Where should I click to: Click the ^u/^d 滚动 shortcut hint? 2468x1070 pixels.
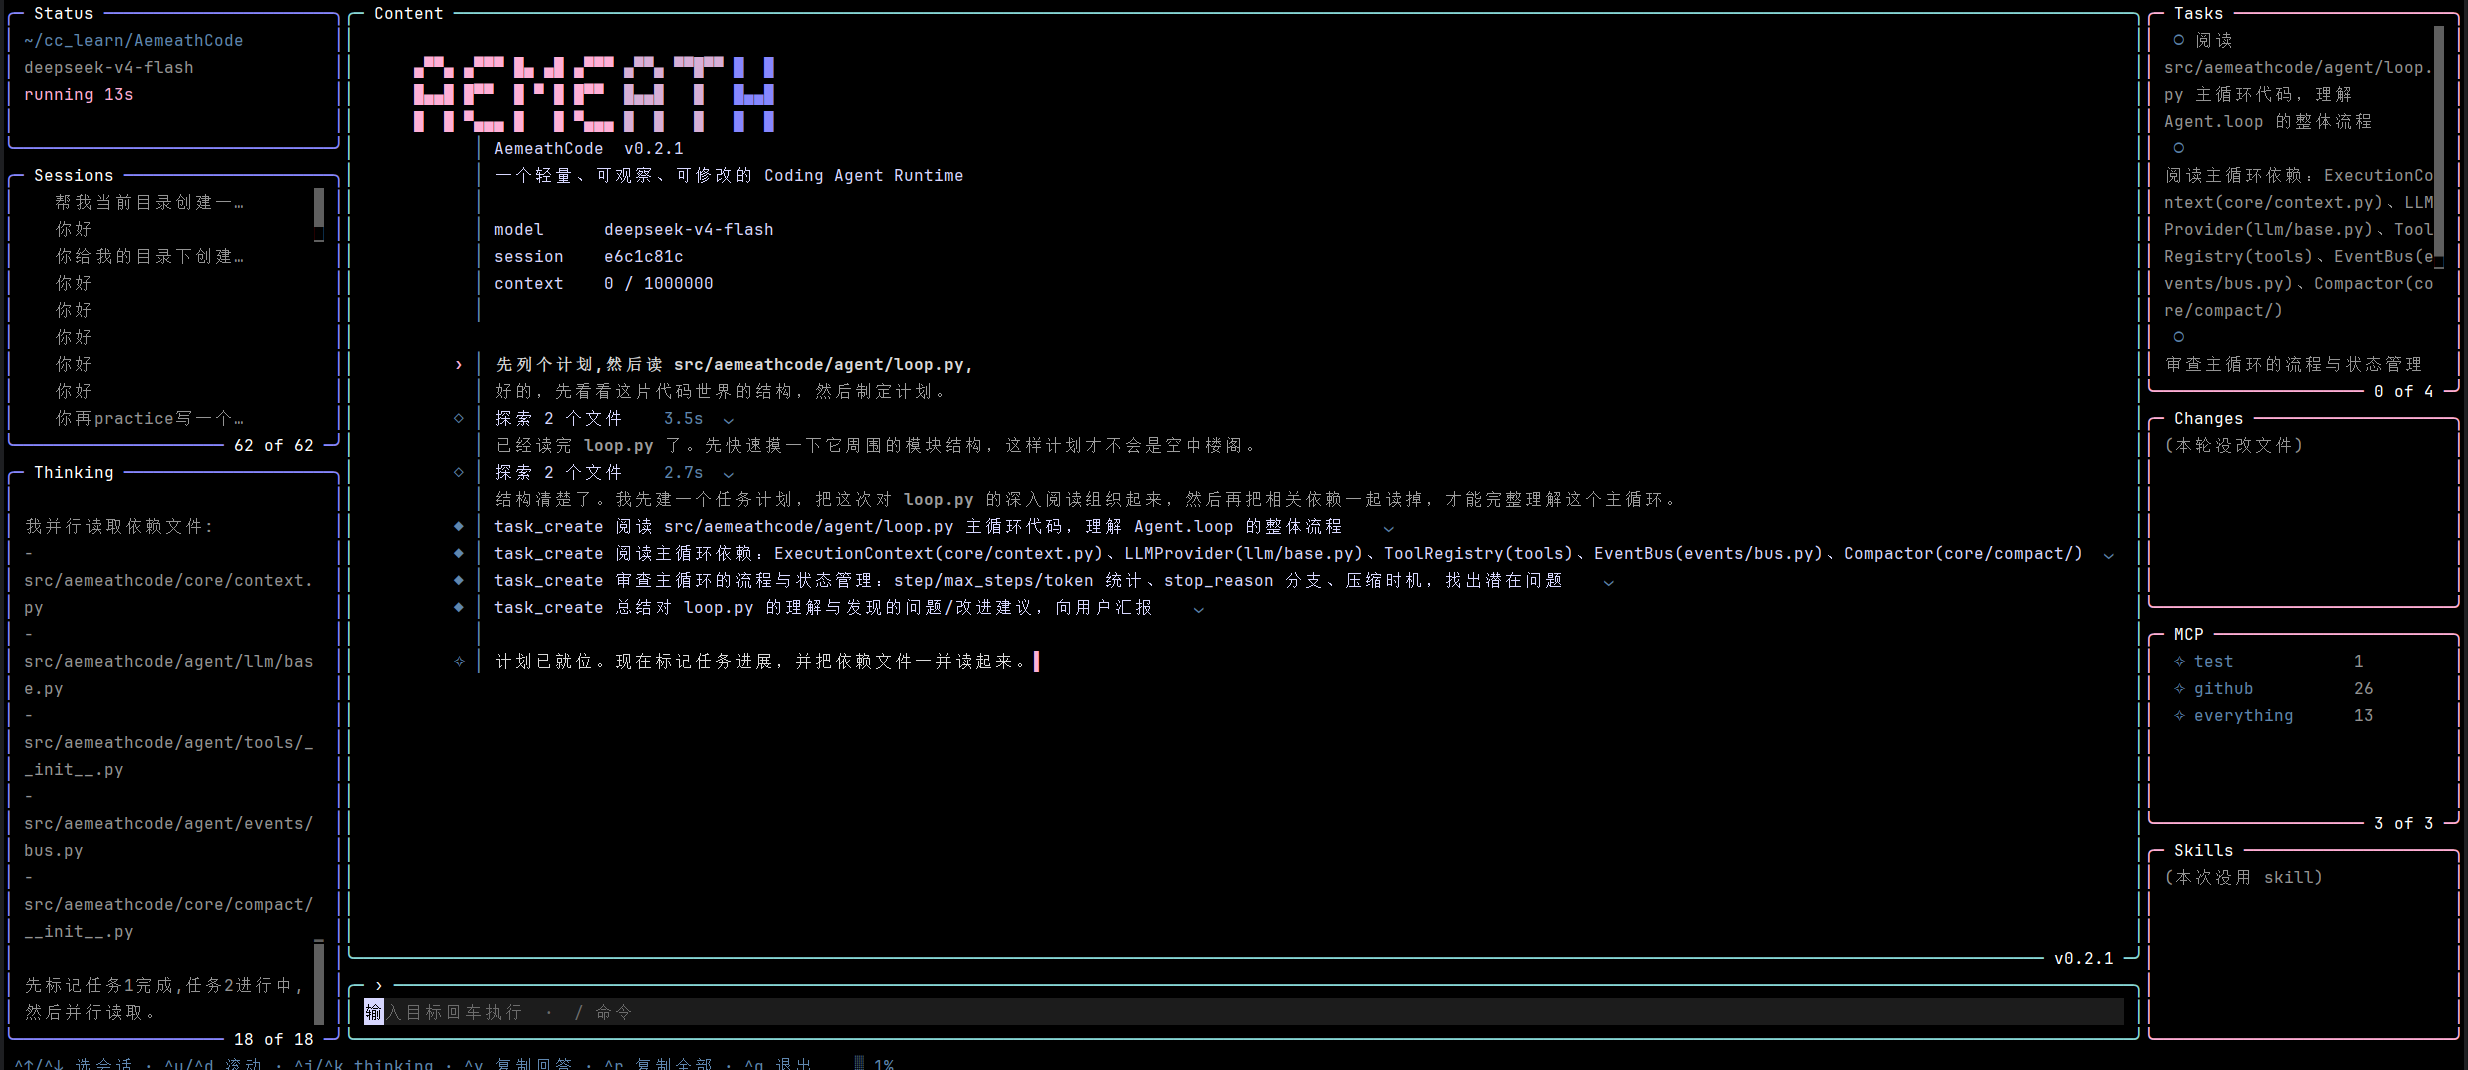(x=213, y=1064)
